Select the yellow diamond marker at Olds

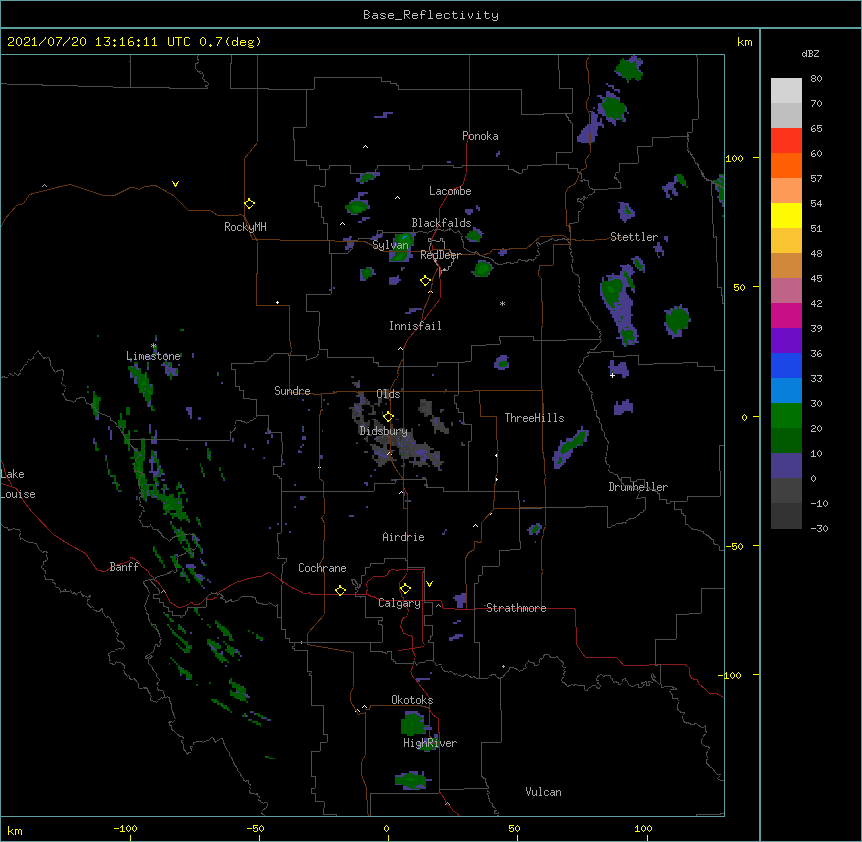pos(388,417)
